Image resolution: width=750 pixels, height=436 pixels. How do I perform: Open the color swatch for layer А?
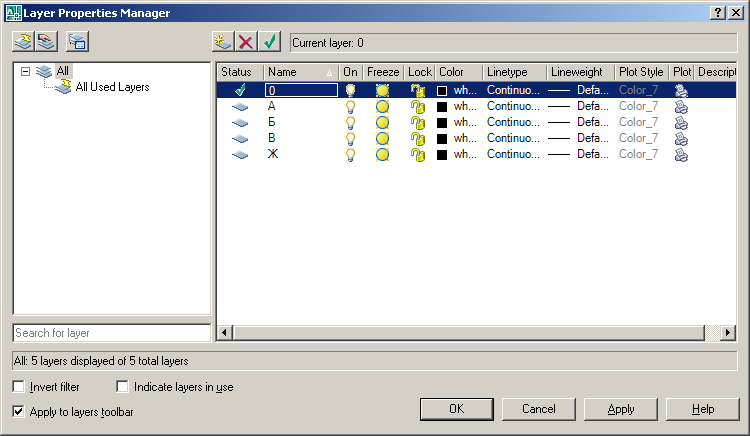442,107
